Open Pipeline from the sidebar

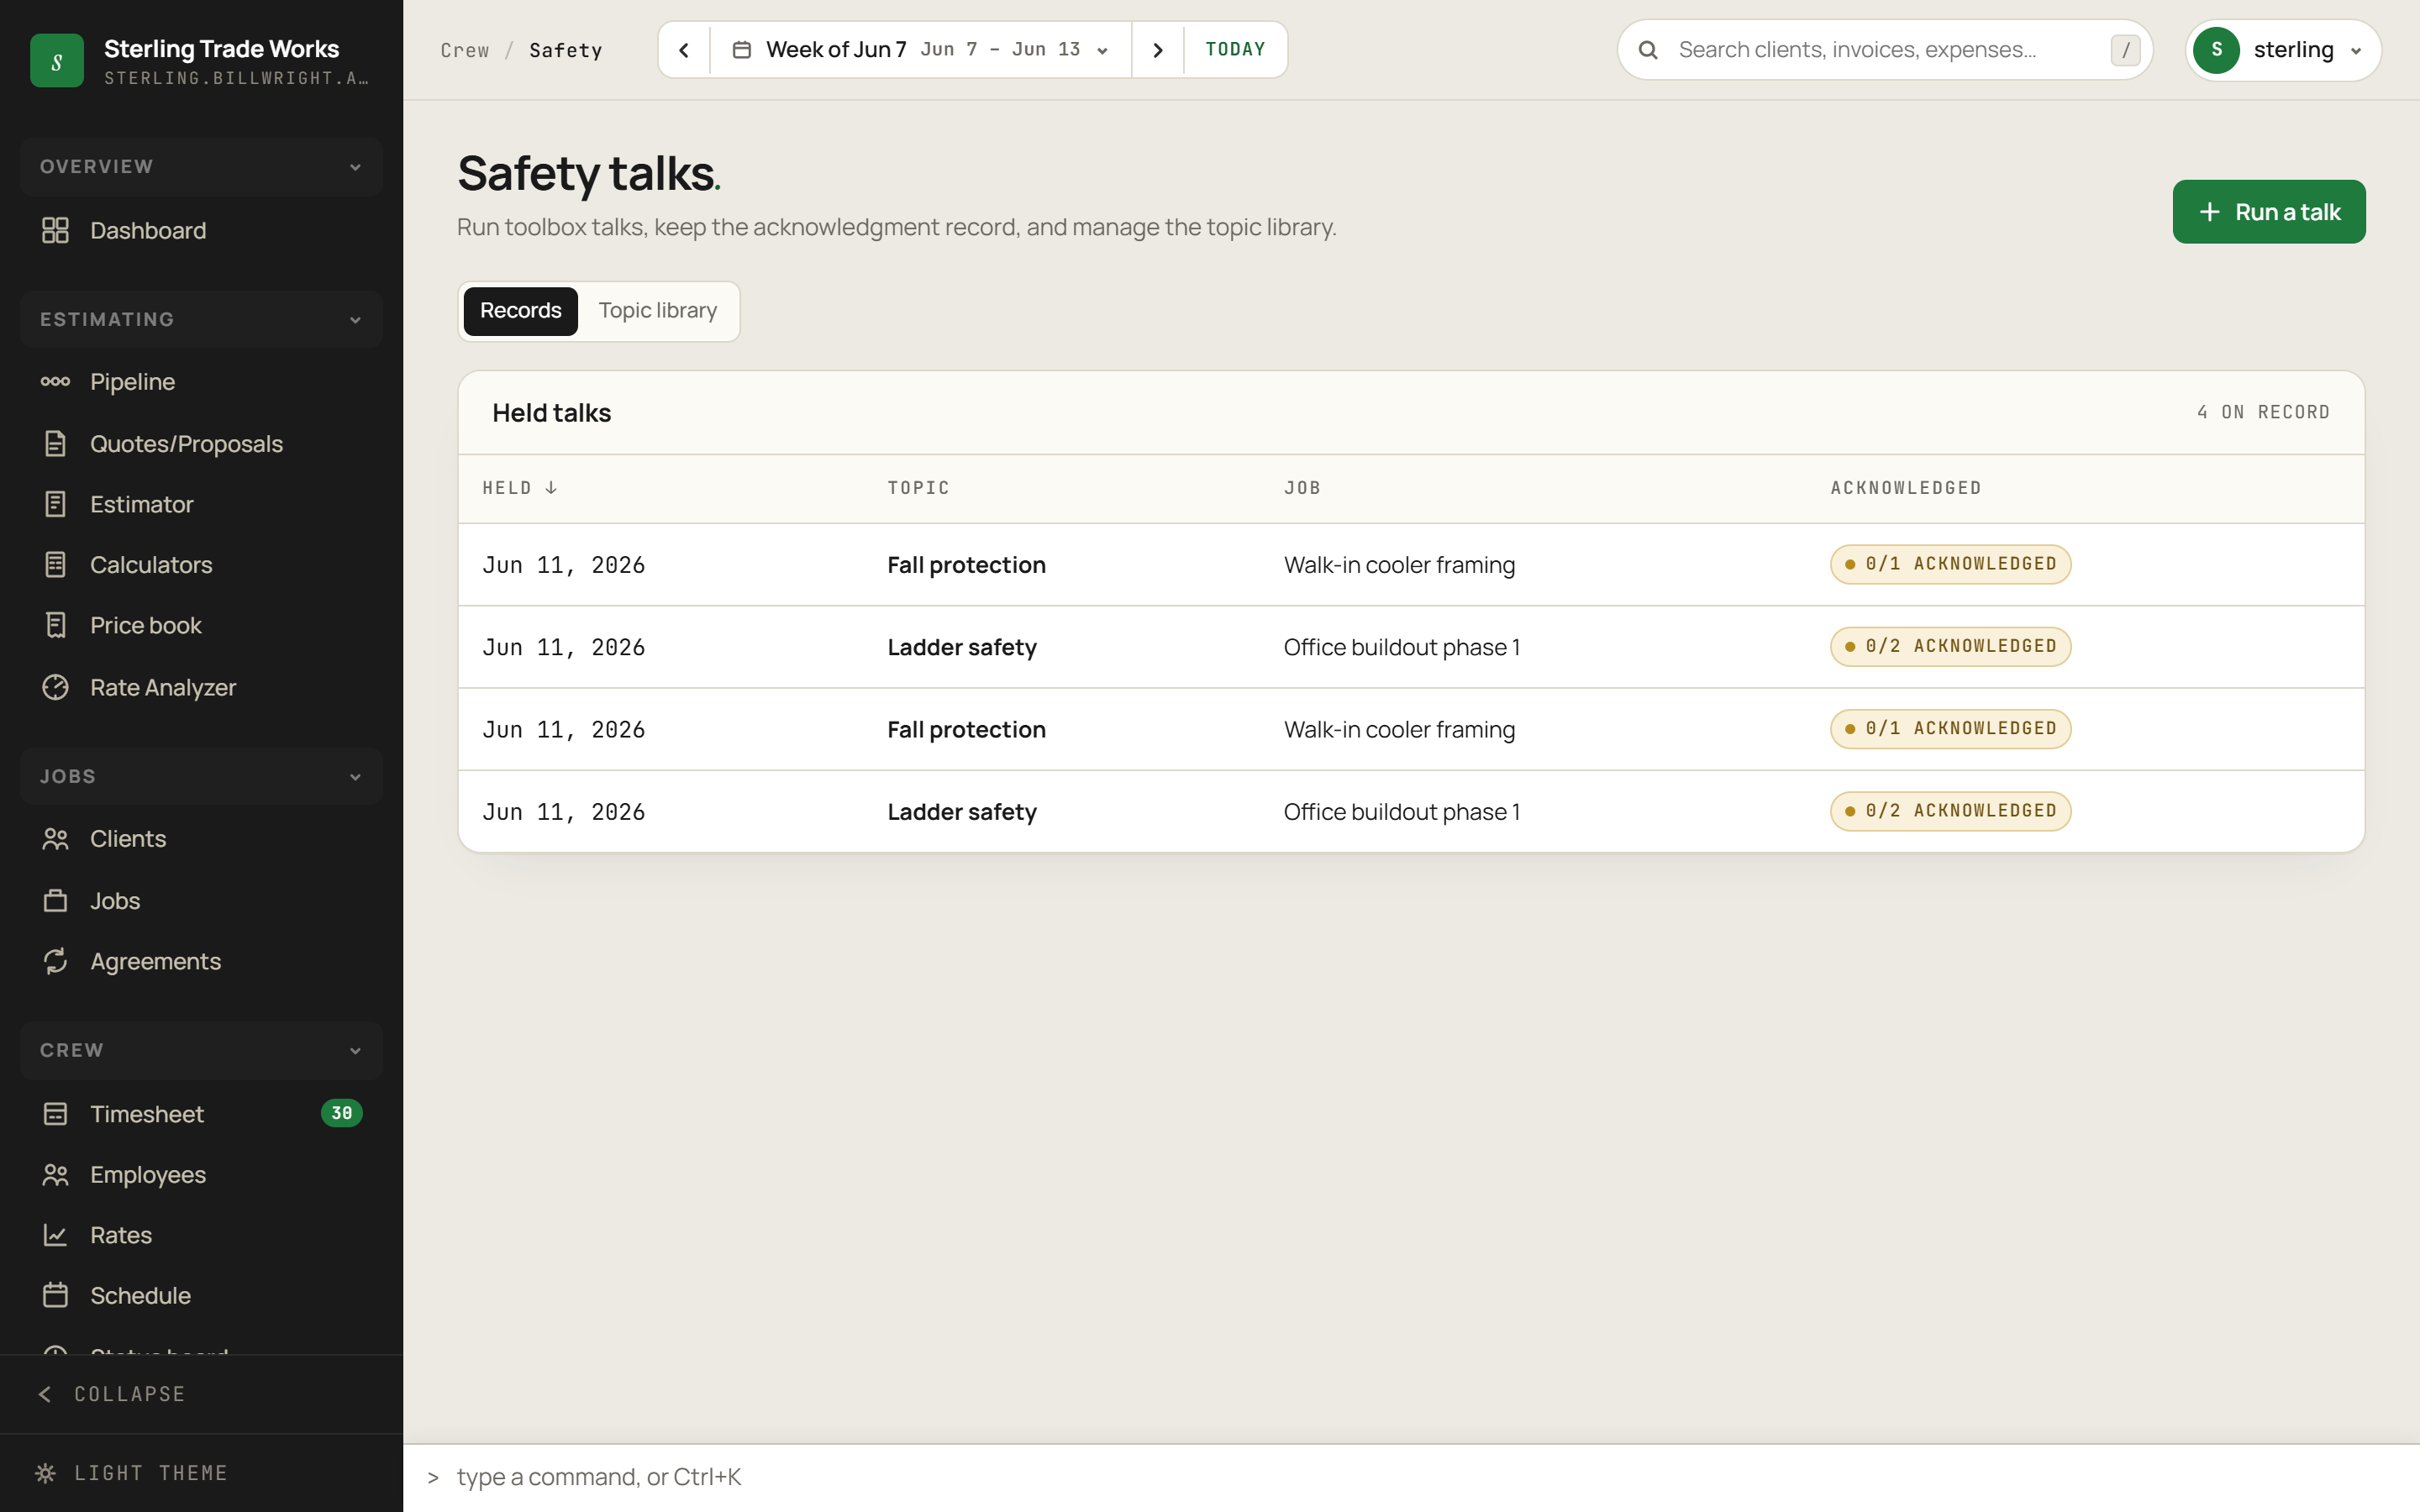tap(201, 381)
